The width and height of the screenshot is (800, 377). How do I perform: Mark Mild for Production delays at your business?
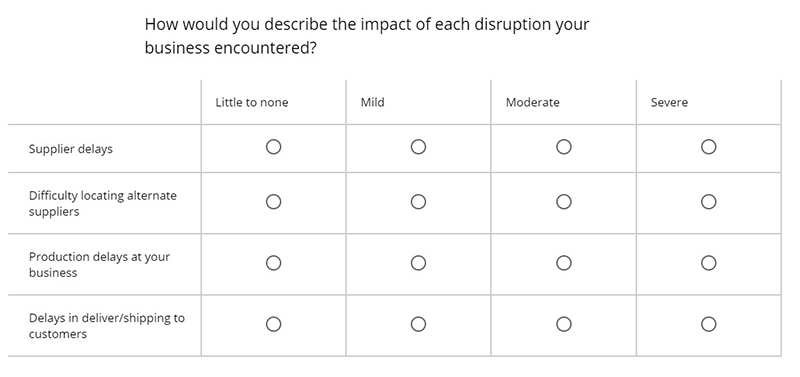tap(418, 263)
